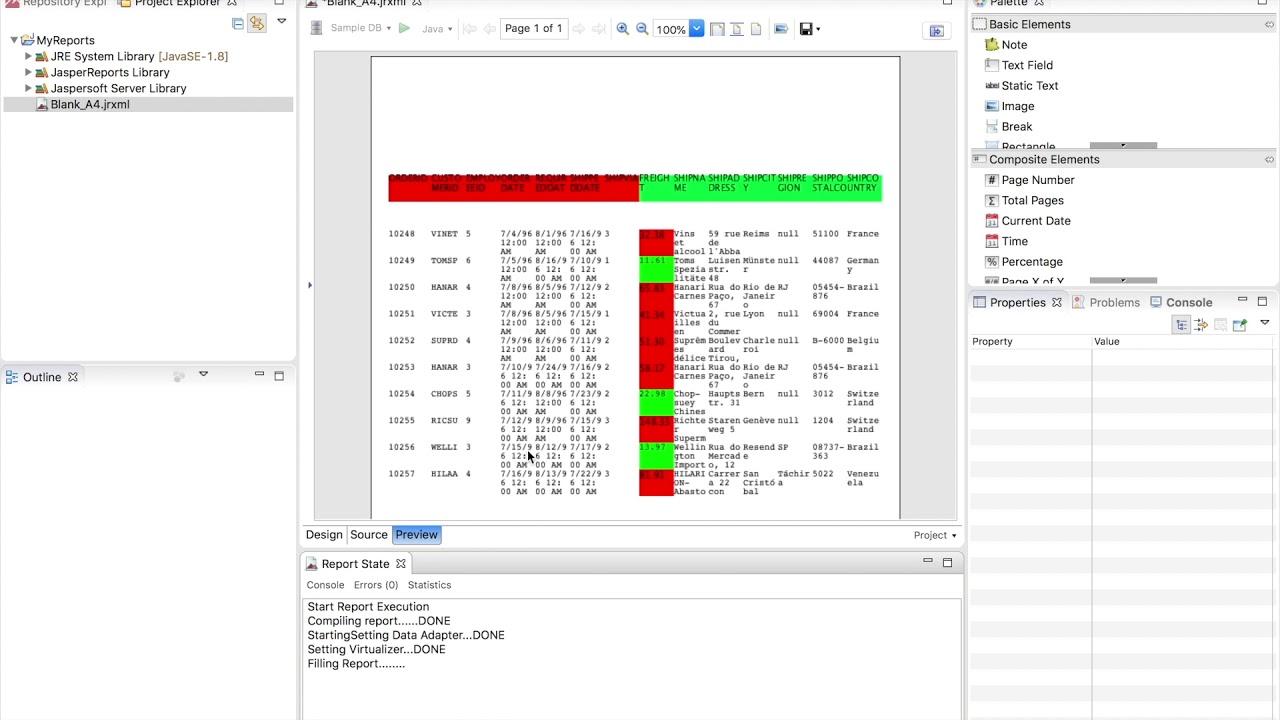Select the Preview tab
This screenshot has width=1280, height=720.
pyautogui.click(x=416, y=535)
